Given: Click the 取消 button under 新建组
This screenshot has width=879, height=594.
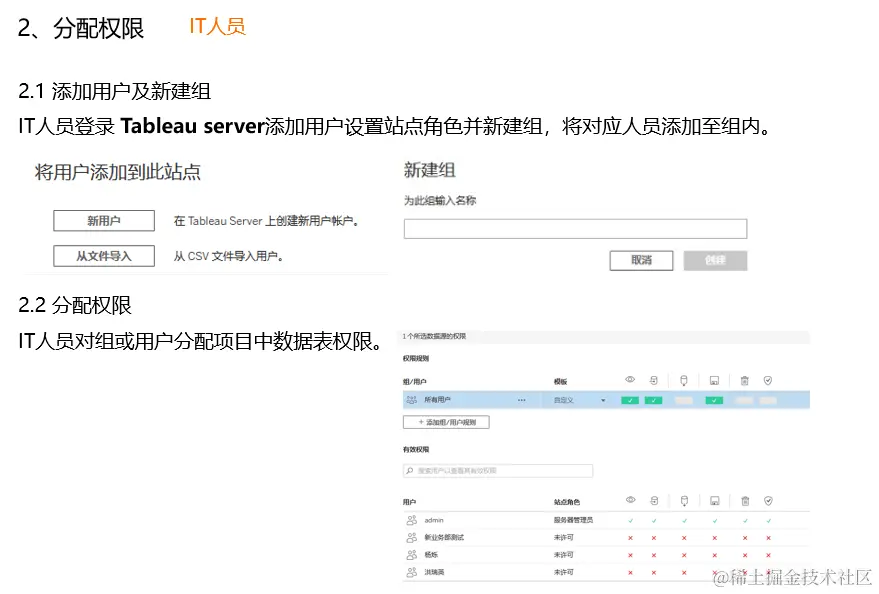Looking at the screenshot, I should (x=641, y=260).
